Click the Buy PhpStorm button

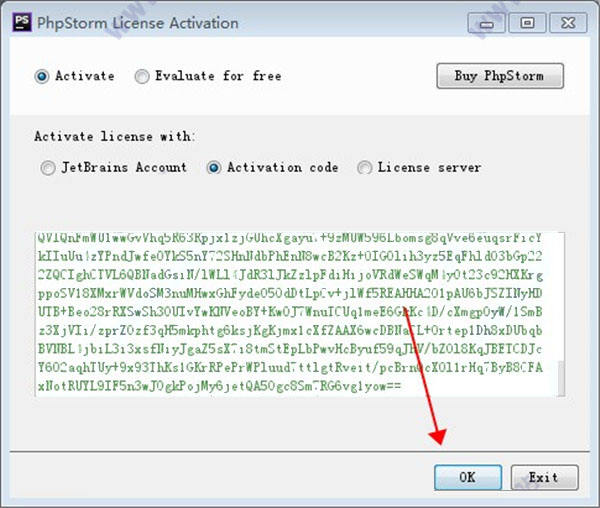500,76
